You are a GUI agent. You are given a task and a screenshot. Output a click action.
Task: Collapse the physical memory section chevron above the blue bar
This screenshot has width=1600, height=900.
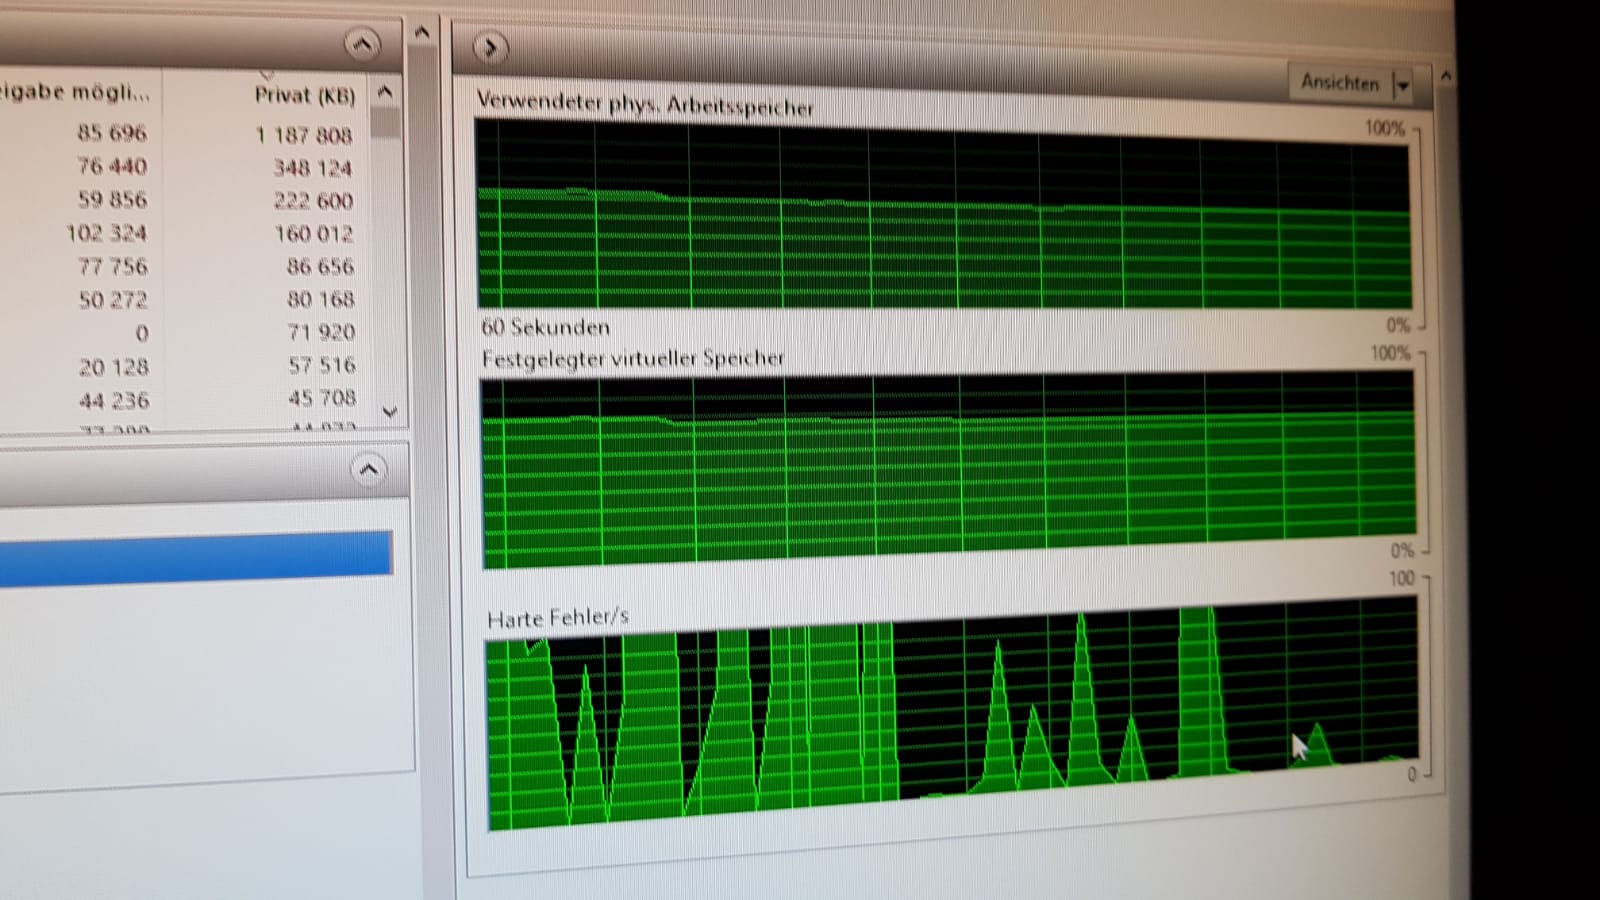coord(368,470)
